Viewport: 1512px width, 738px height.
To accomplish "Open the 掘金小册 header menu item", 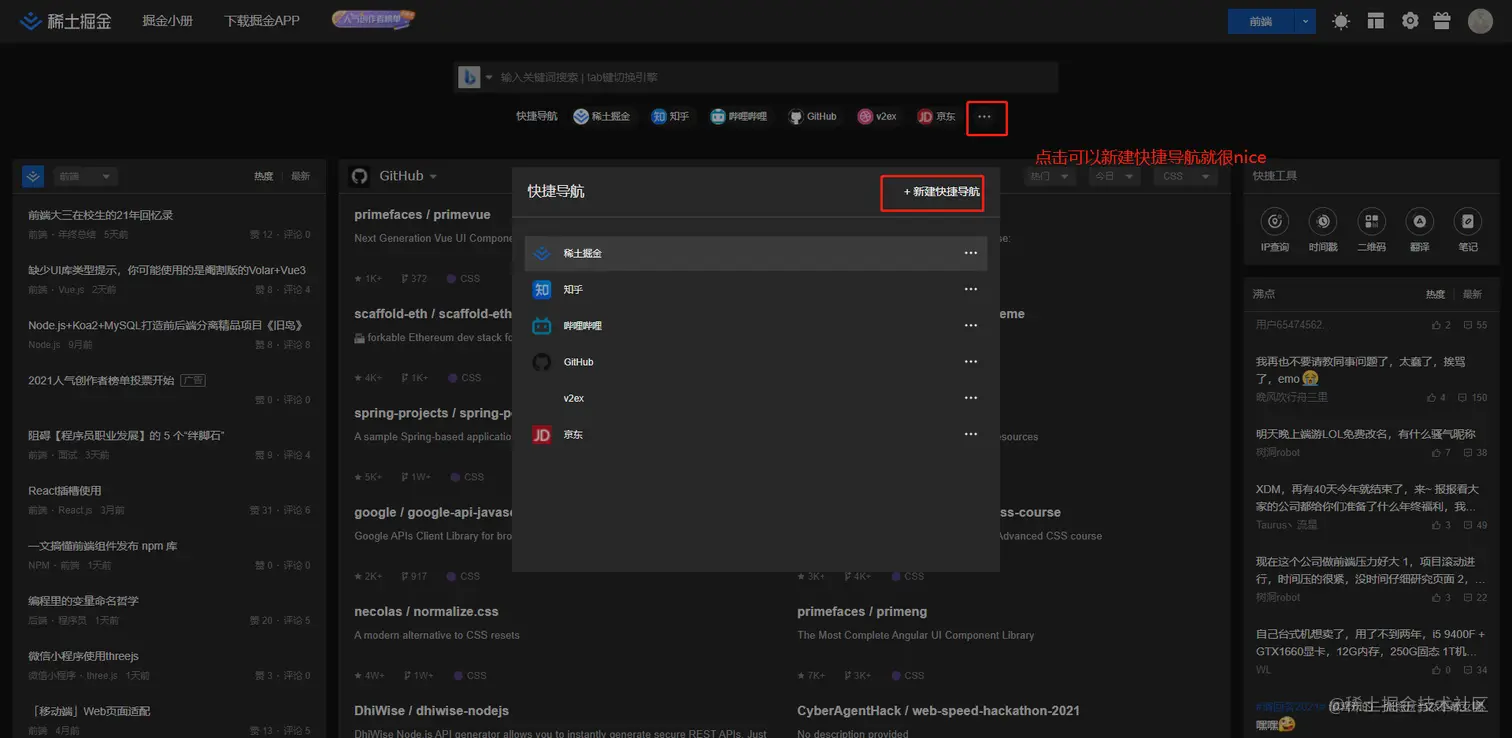I will coord(168,21).
